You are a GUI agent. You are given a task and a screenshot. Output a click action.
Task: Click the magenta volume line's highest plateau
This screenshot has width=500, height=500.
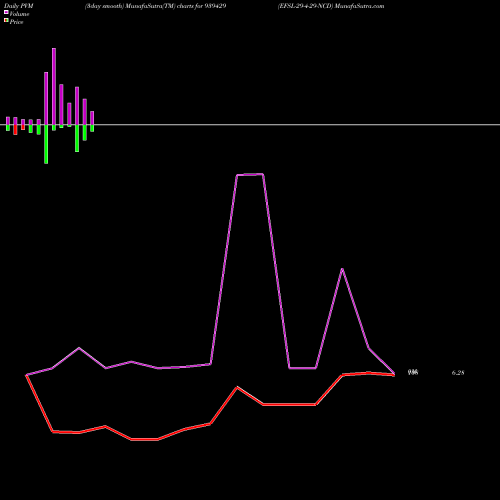click(250, 174)
